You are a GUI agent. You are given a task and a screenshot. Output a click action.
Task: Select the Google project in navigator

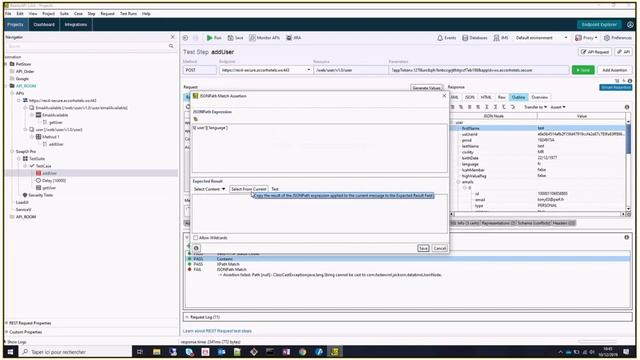point(22,79)
